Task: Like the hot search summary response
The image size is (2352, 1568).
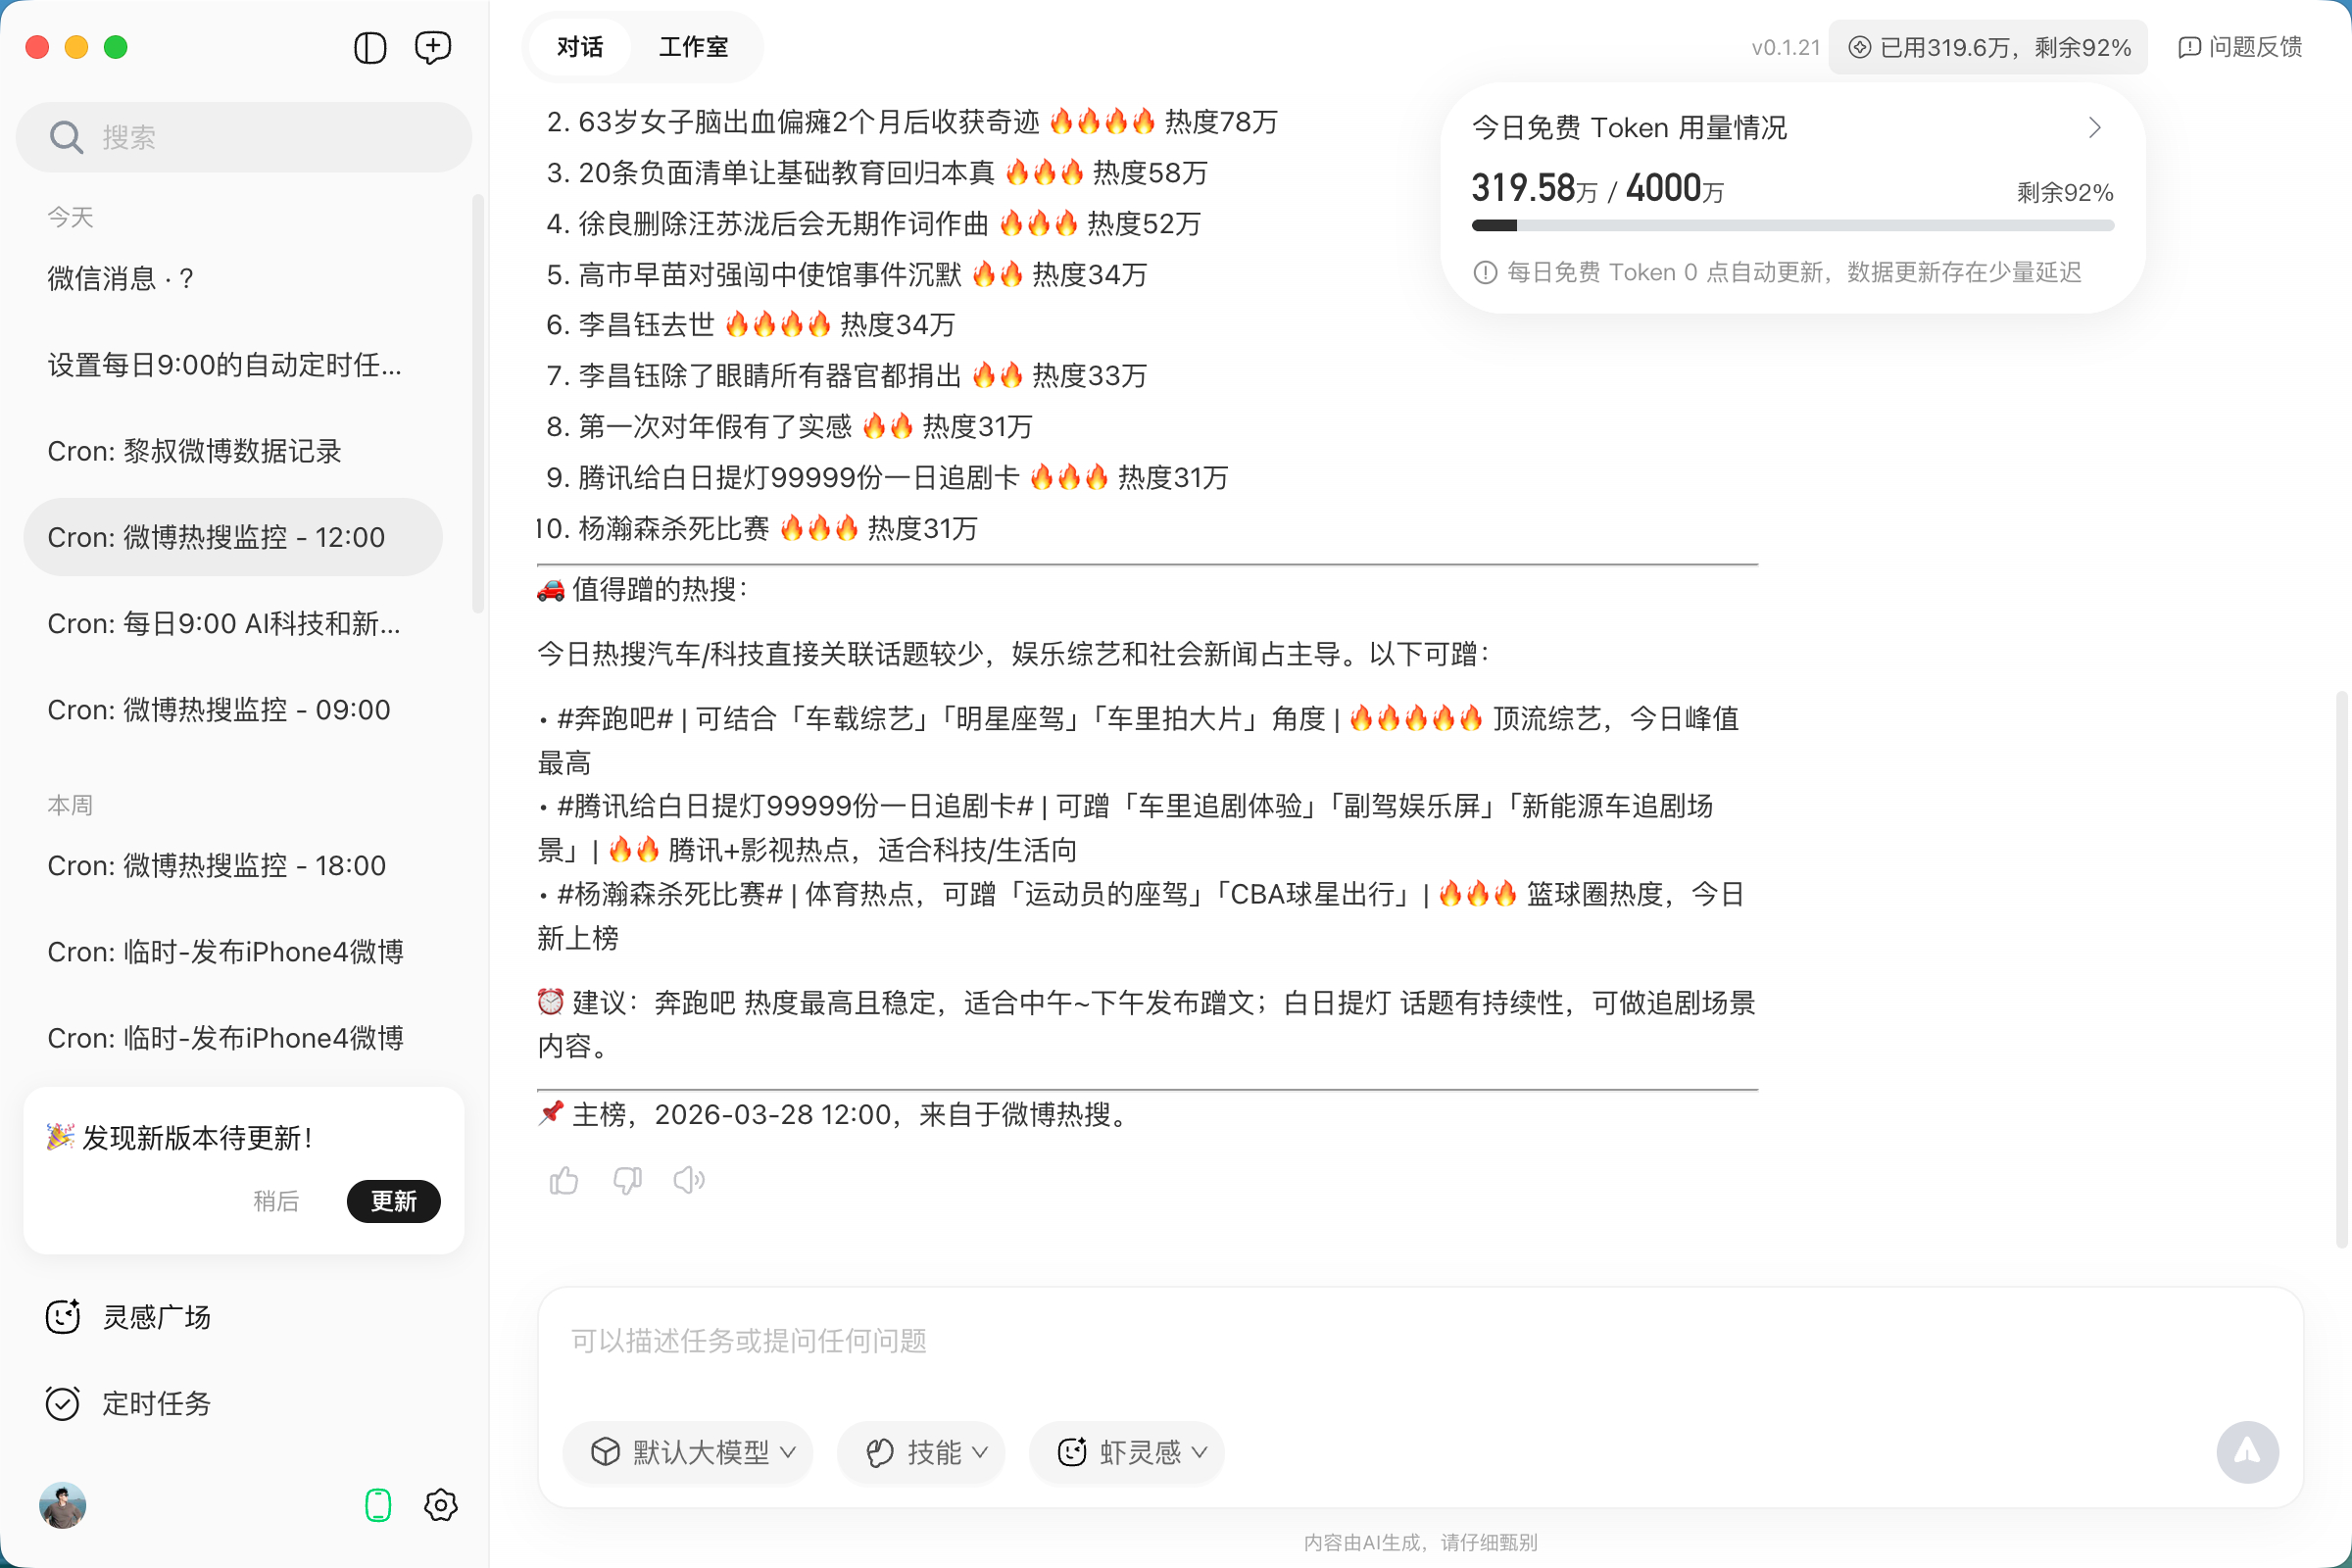Action: tap(563, 1180)
